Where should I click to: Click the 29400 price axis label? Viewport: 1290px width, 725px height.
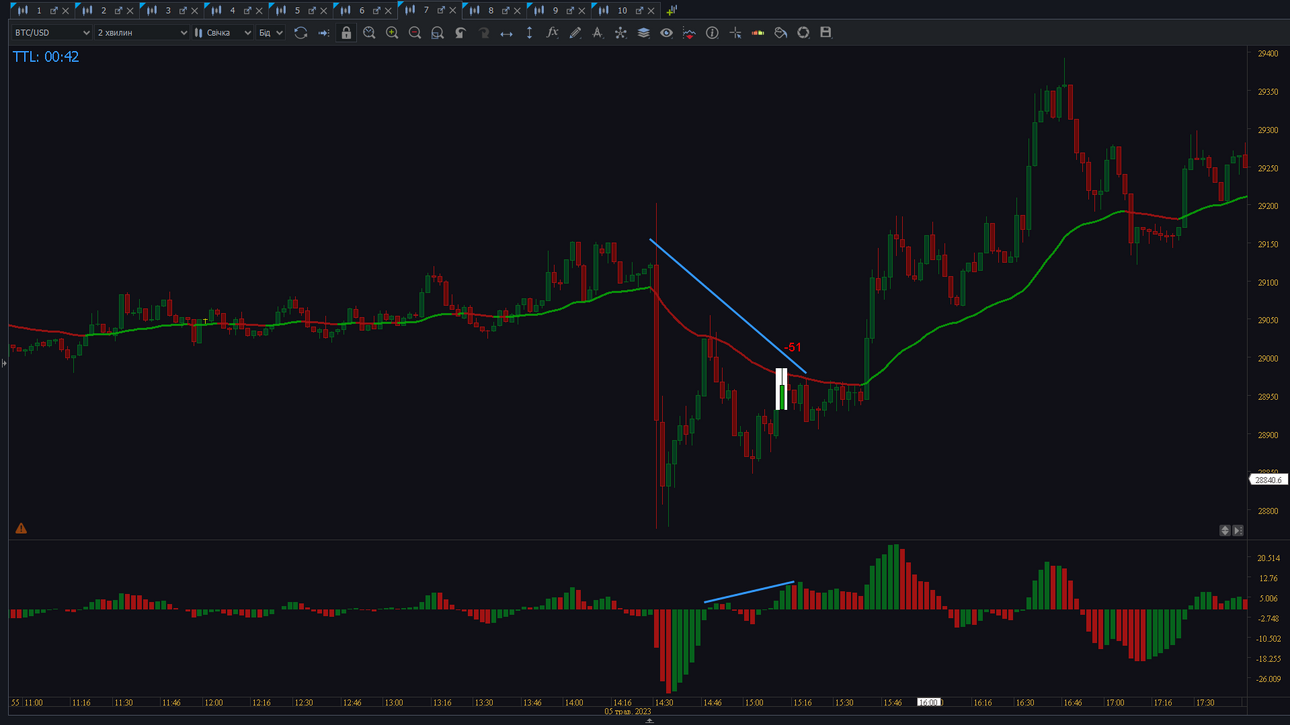coord(1267,54)
